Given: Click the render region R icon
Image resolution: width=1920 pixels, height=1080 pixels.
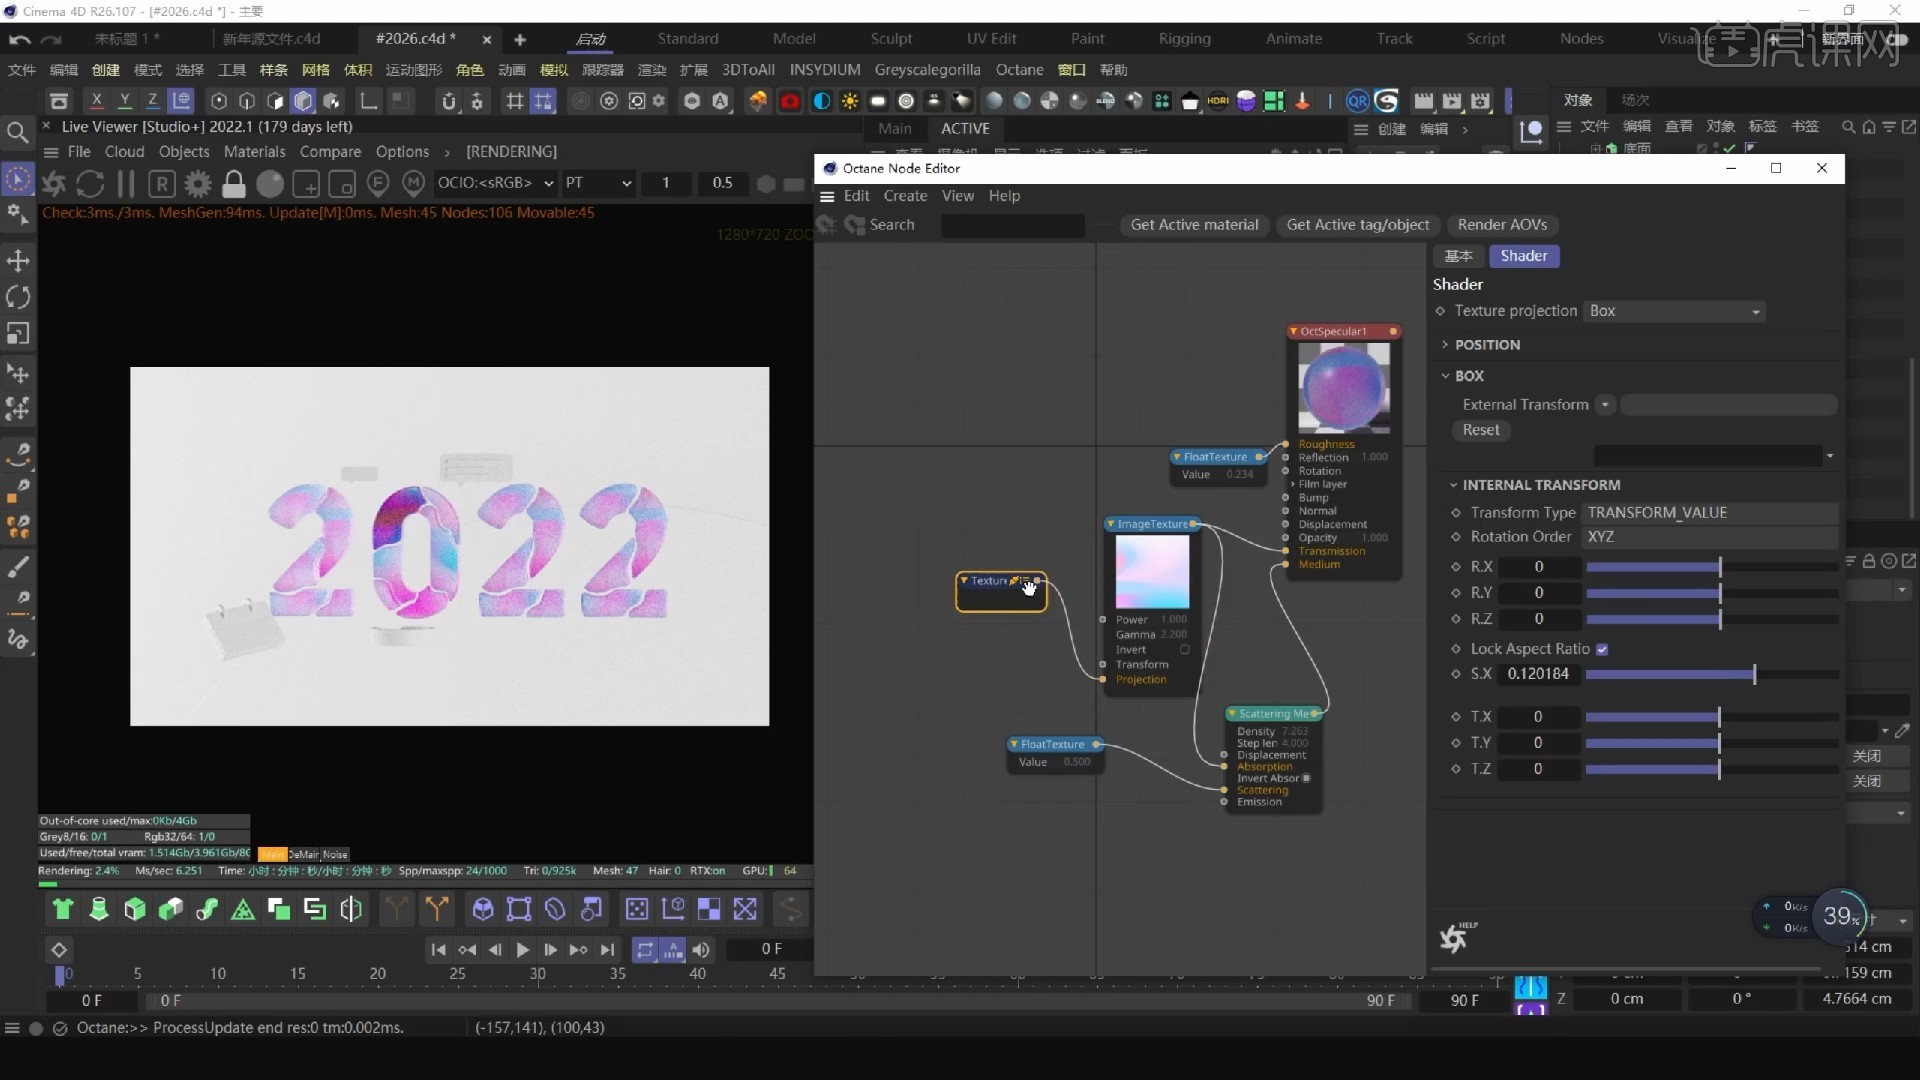Looking at the screenshot, I should pyautogui.click(x=162, y=184).
